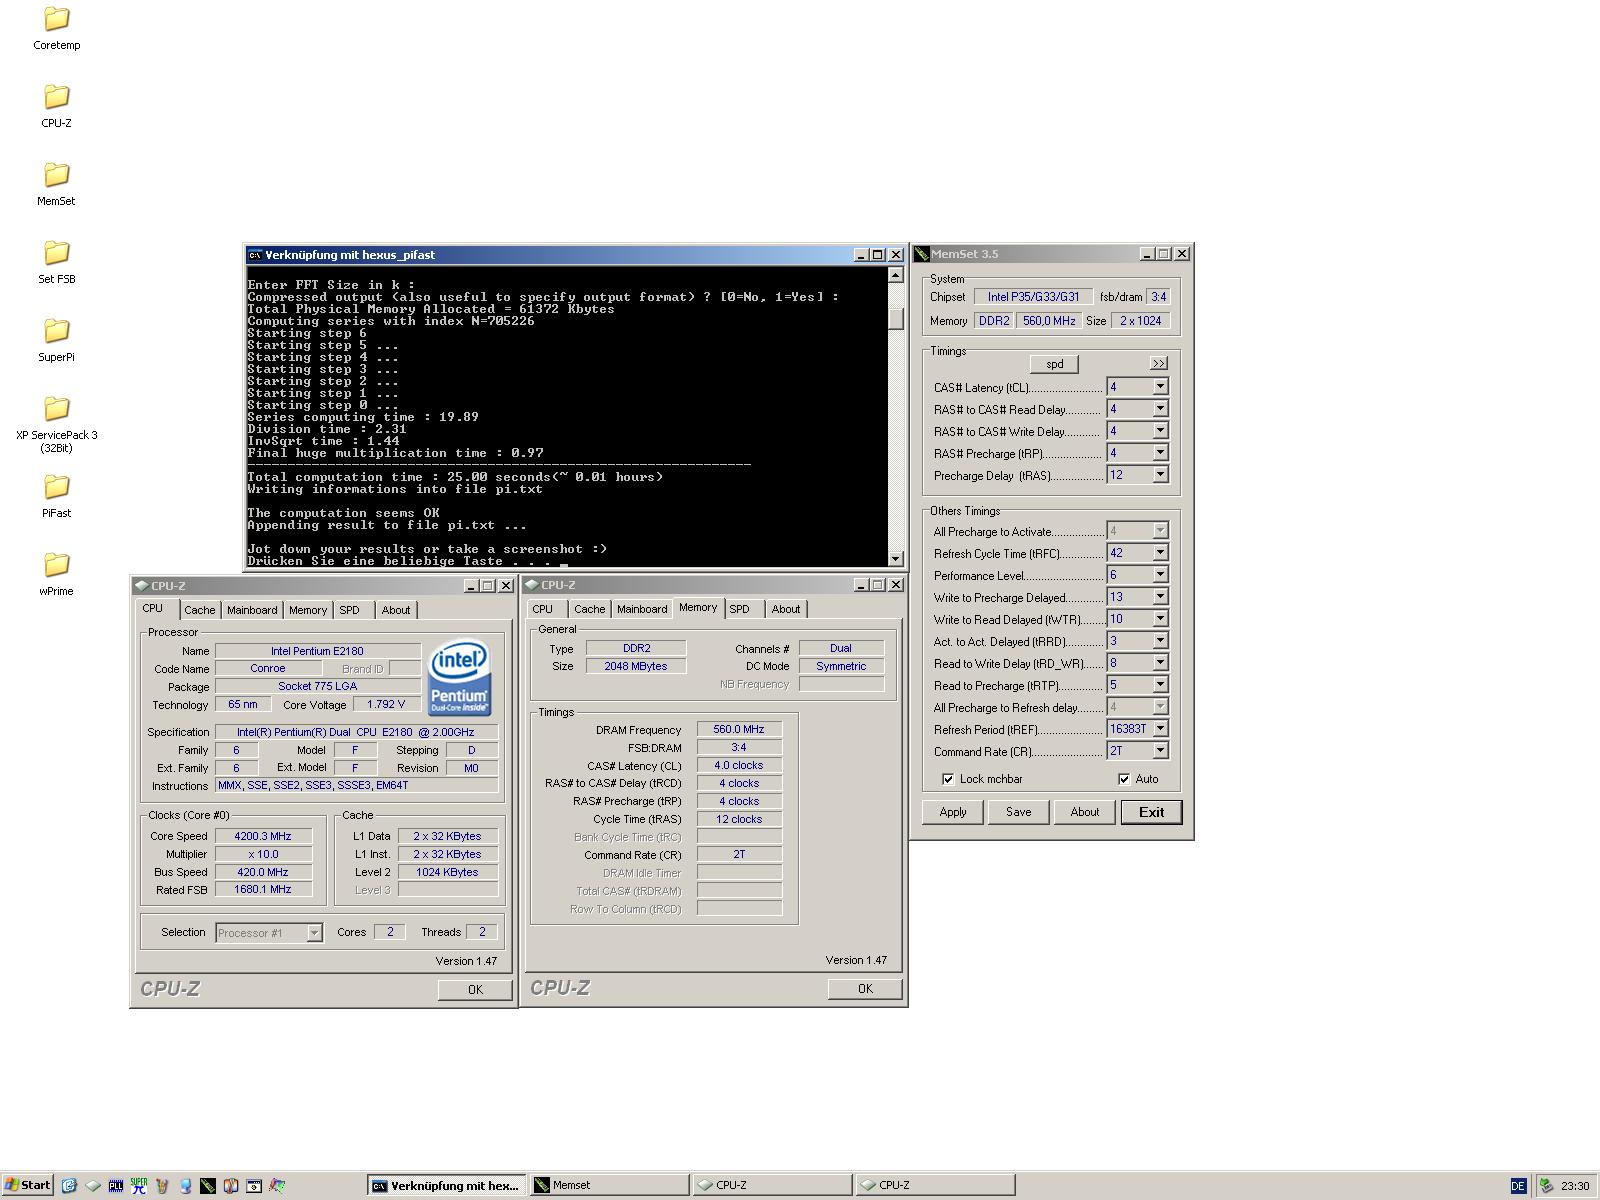Click OK in the right CPU-Z window
Image resolution: width=1600 pixels, height=1200 pixels.
pos(865,988)
